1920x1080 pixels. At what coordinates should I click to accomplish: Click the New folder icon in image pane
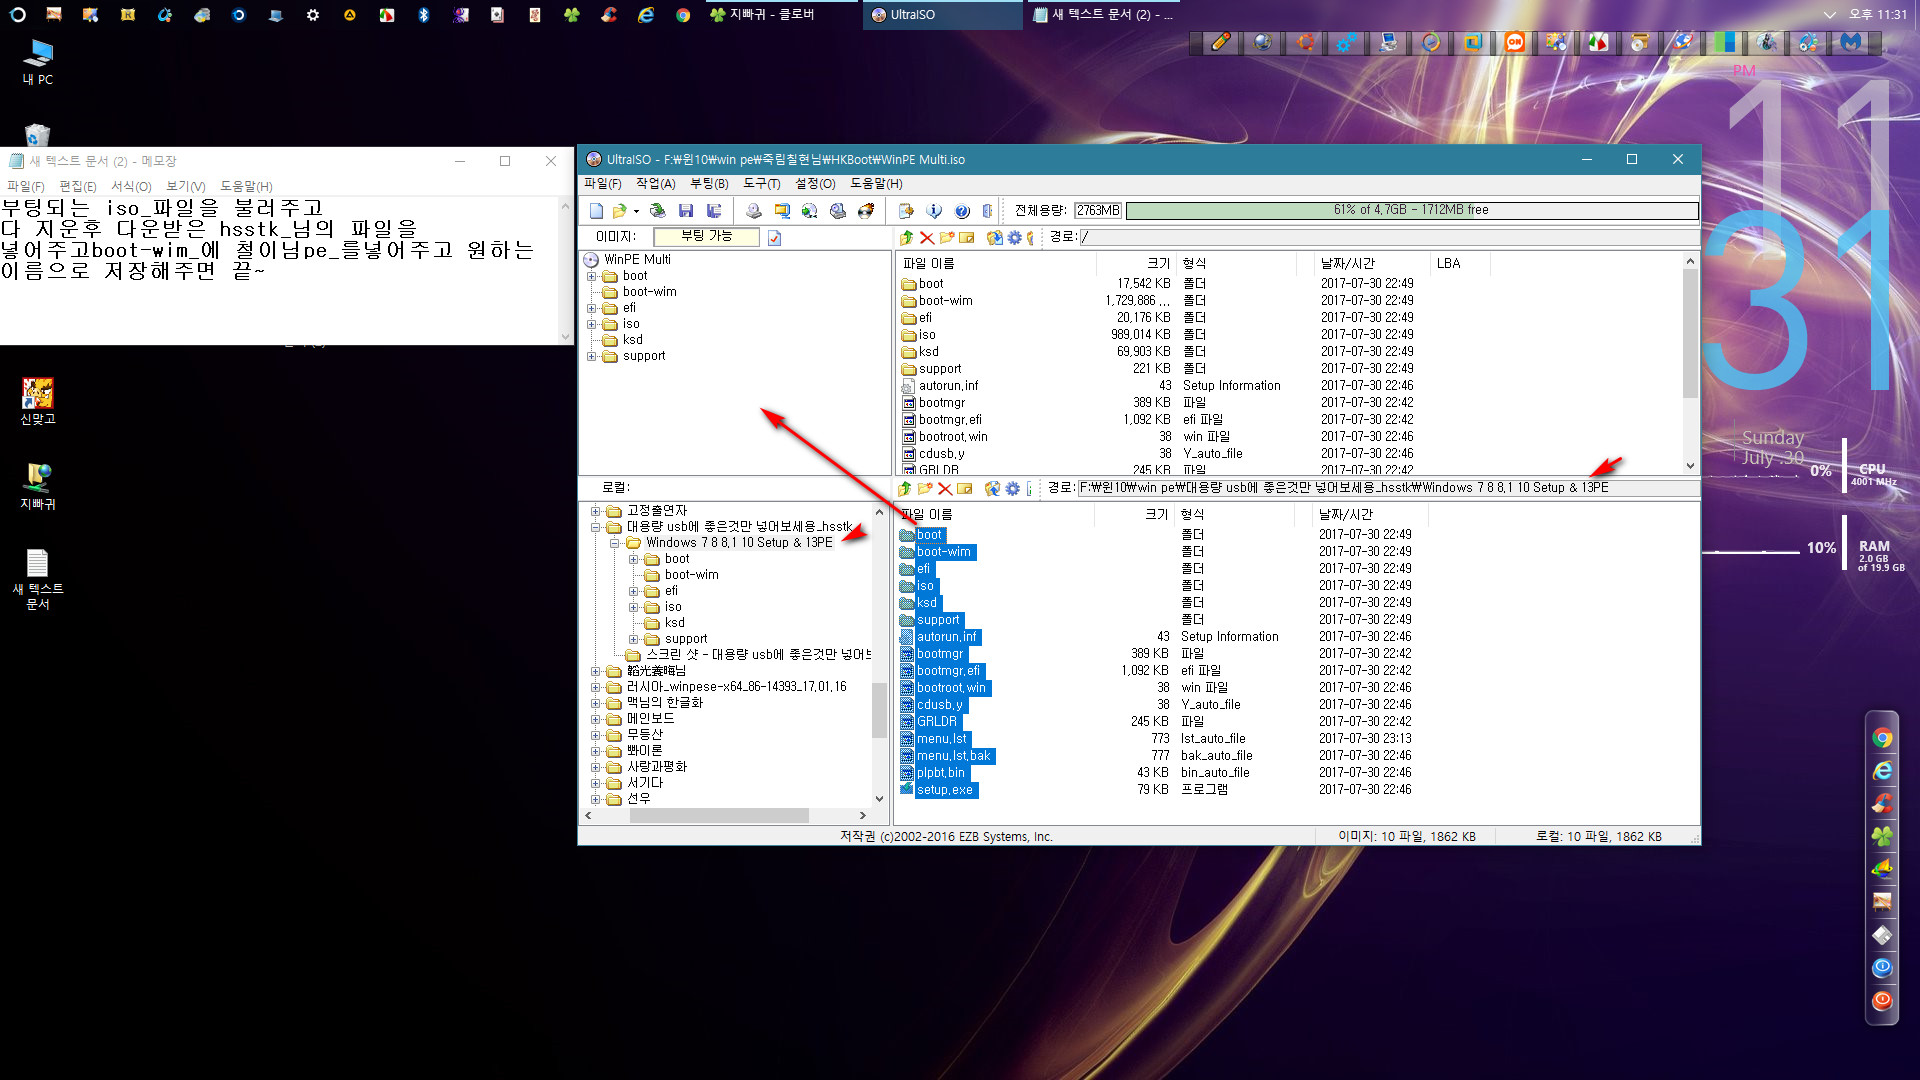(947, 237)
